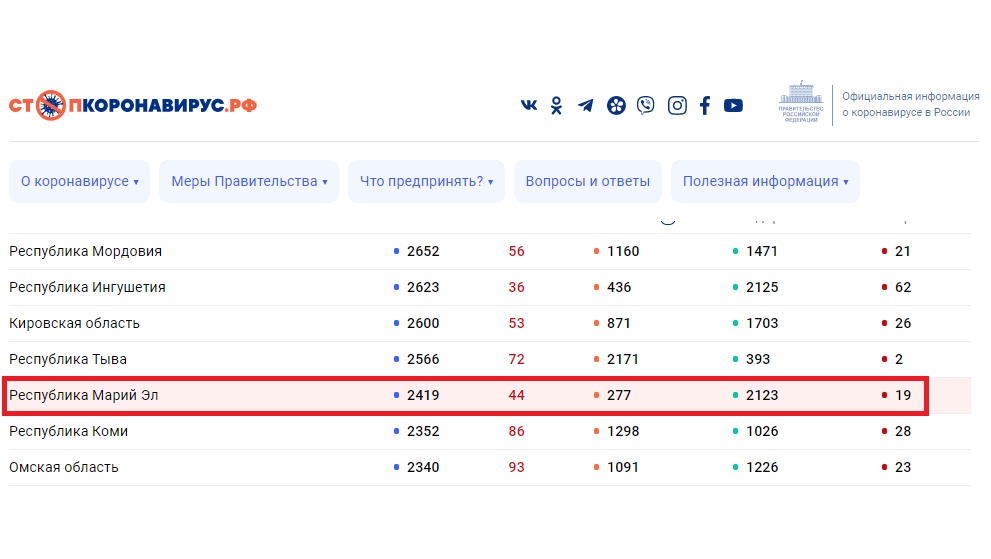Click the 'Республика Тыва' region name
Screen dimensions: 991x559
68,359
